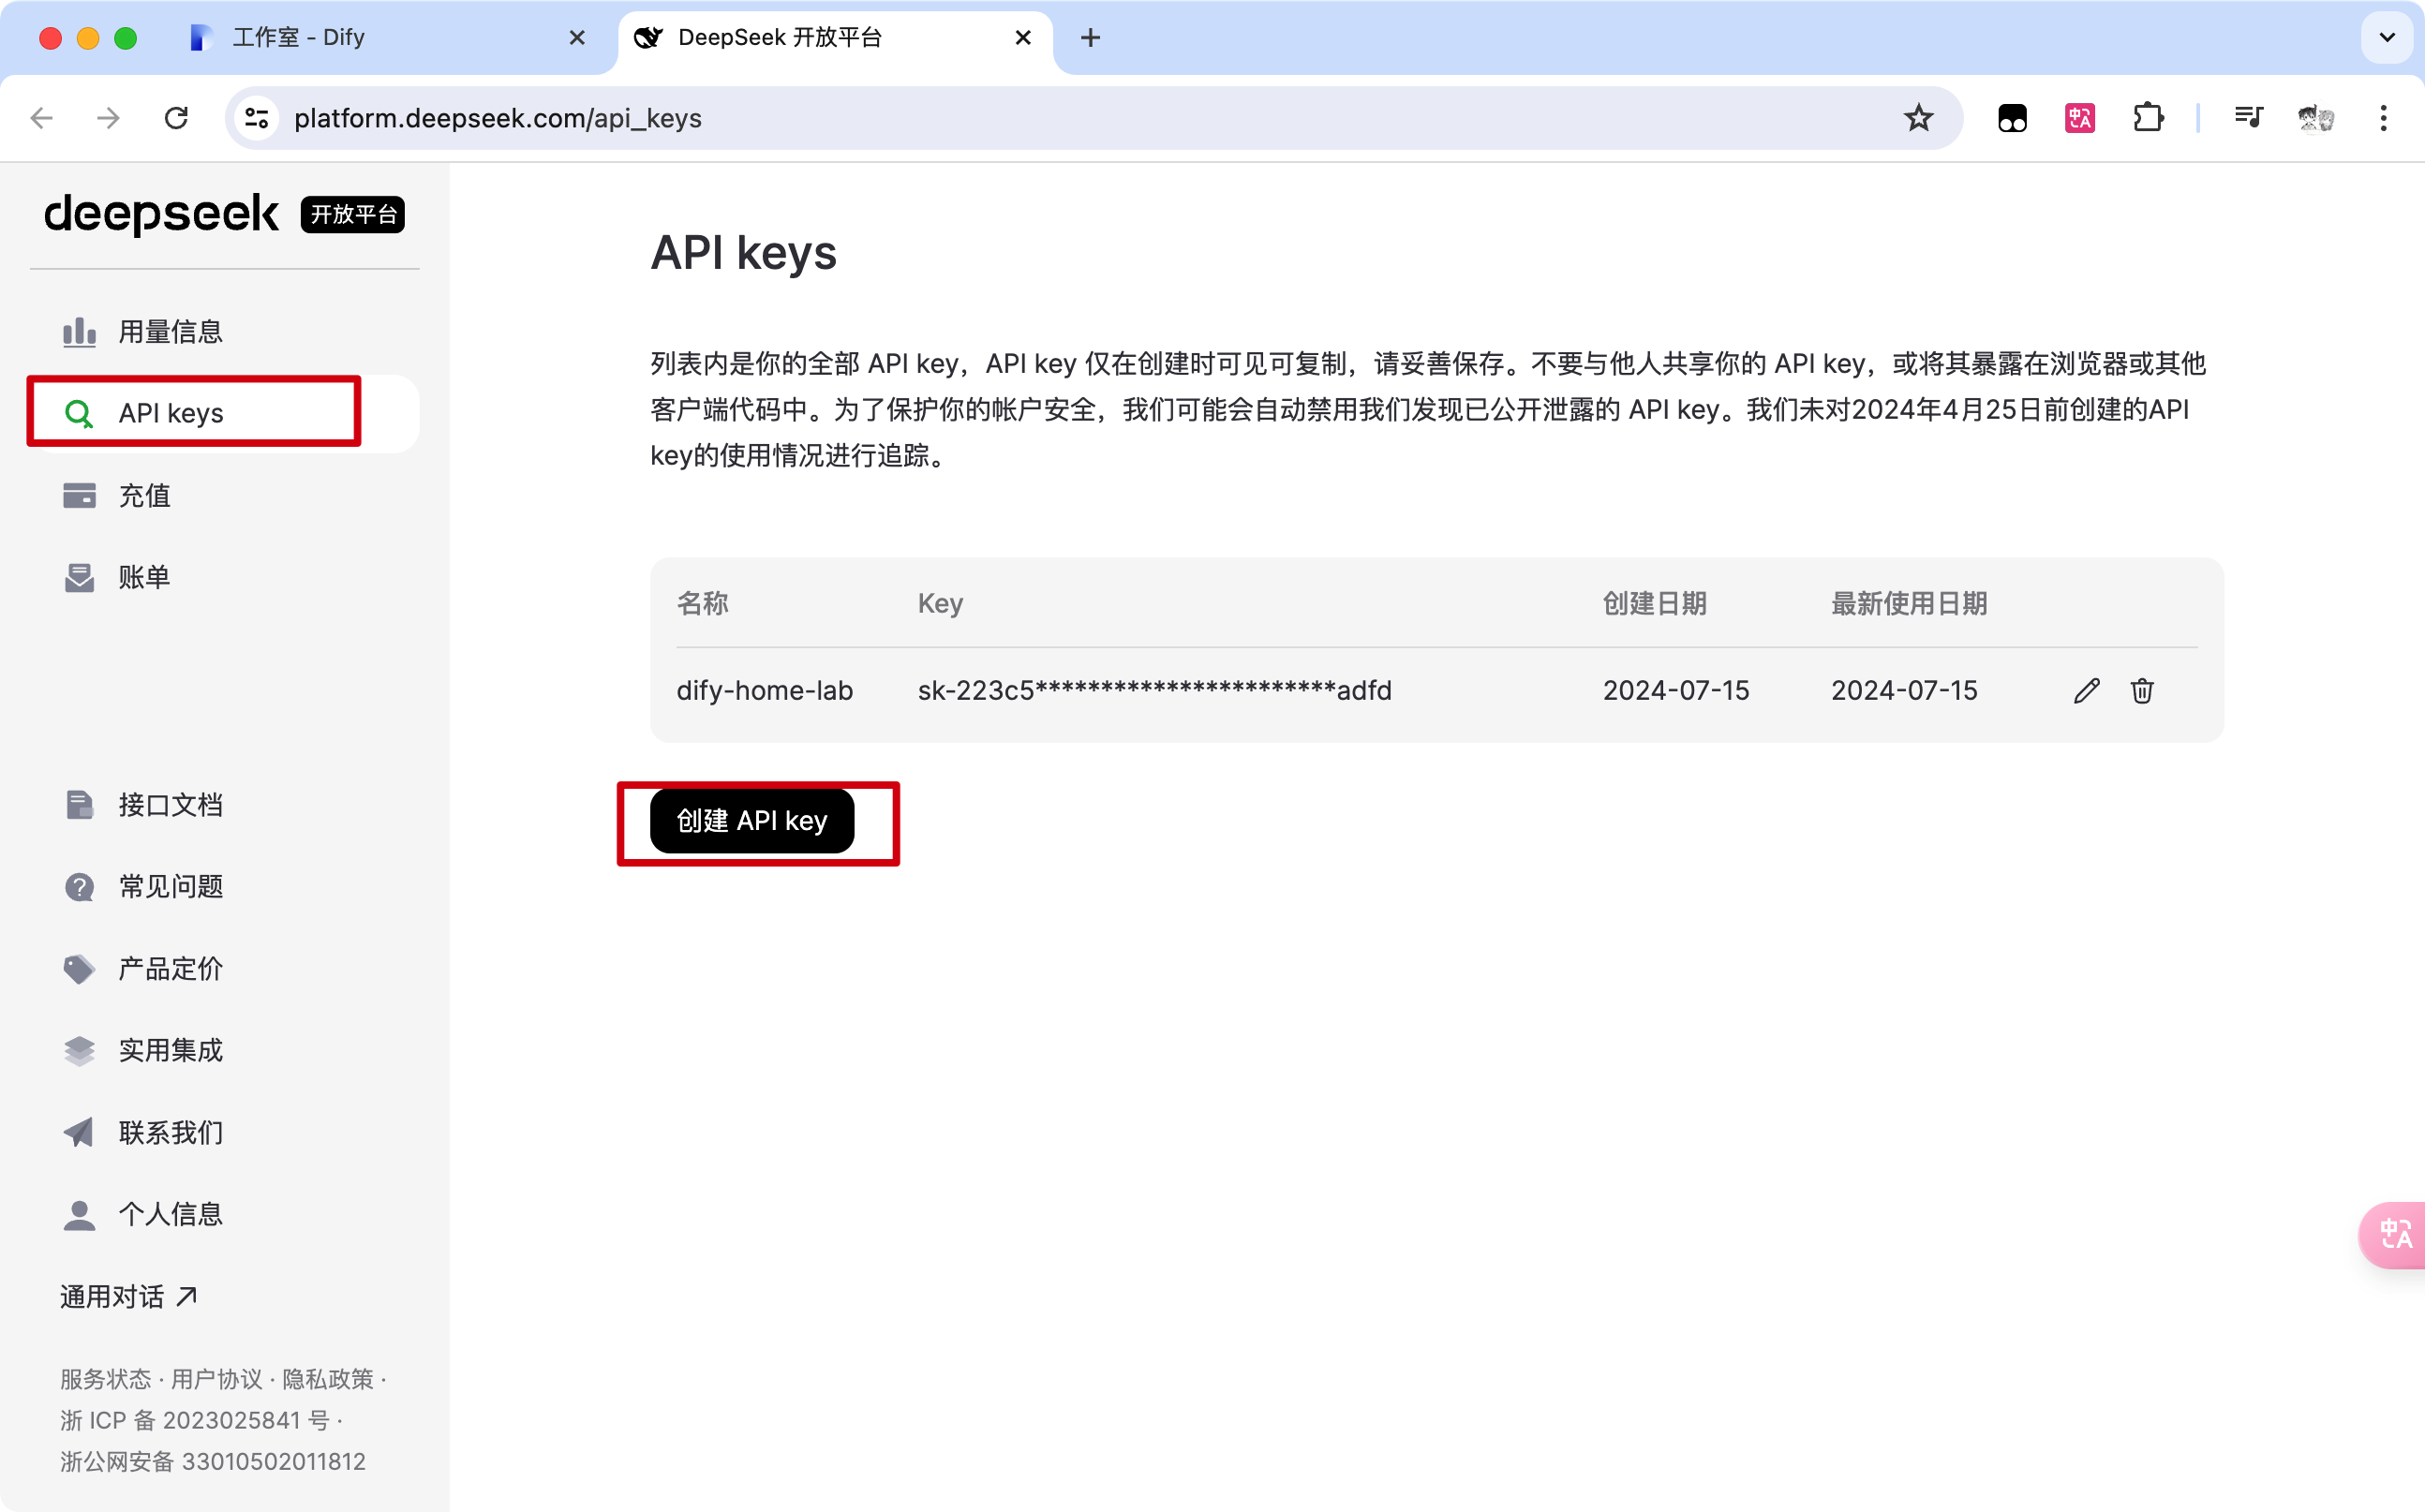This screenshot has height=1512, width=2425.
Task: Reload the current page
Action: [x=176, y=118]
